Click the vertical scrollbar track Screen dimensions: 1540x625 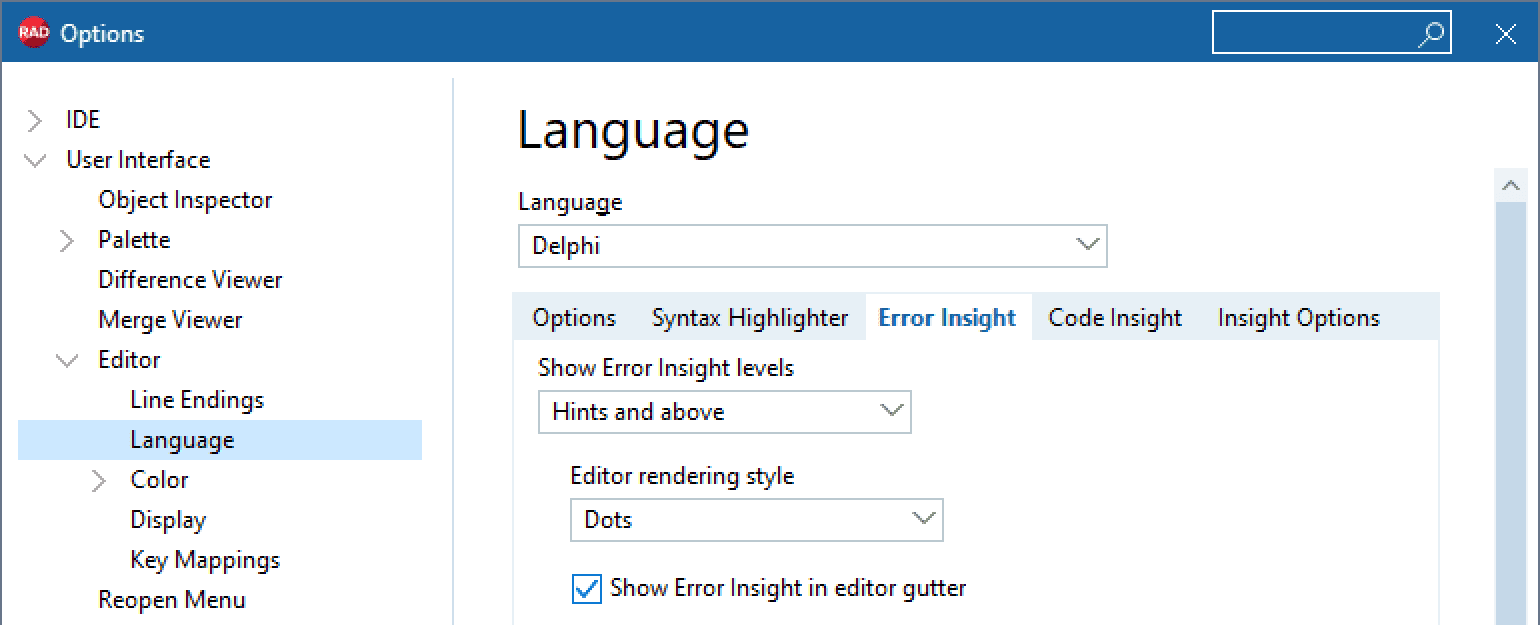tap(1510, 415)
